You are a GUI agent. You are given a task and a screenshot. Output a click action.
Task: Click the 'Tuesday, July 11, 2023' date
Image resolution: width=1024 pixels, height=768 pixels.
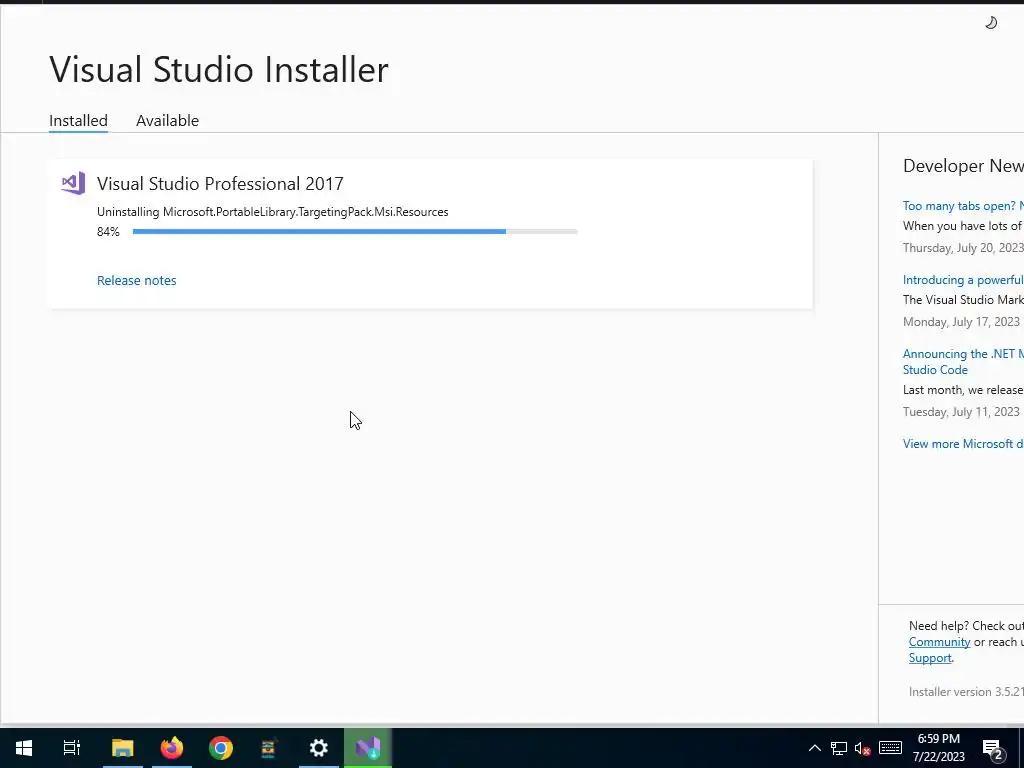click(x=961, y=412)
